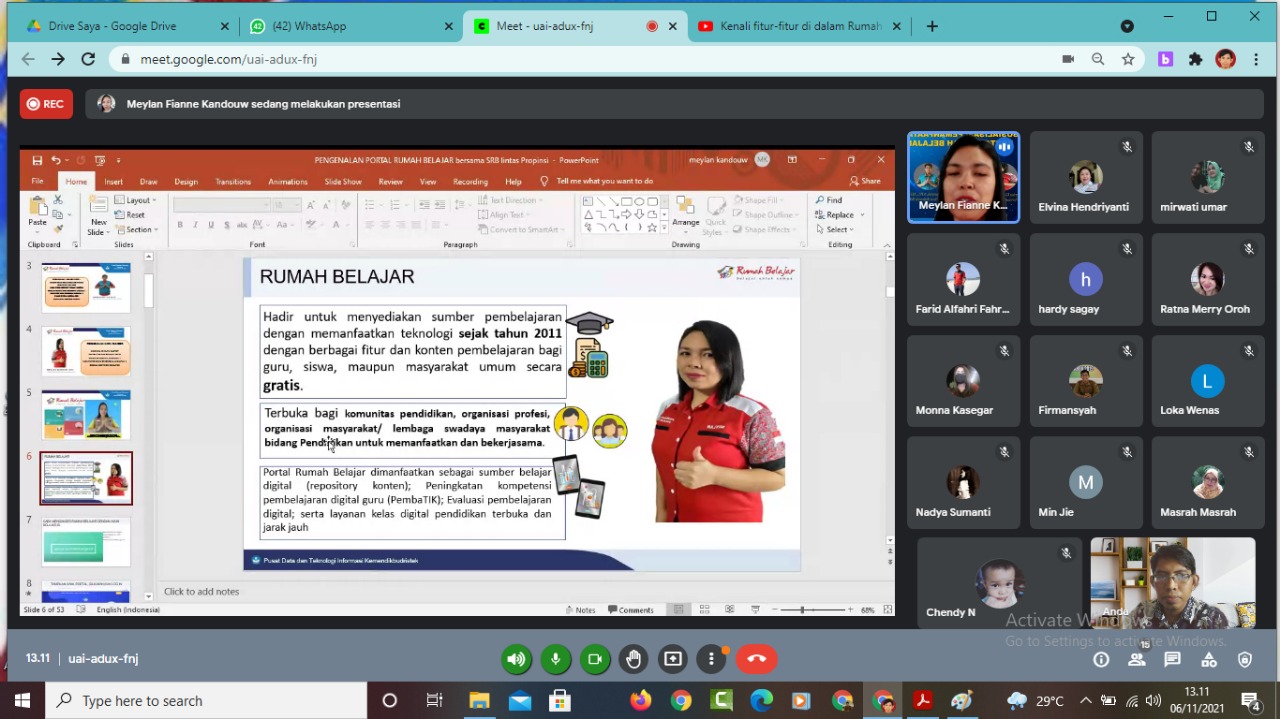Click the red REC recording button
Viewport: 1280px width, 719px height.
pos(46,104)
